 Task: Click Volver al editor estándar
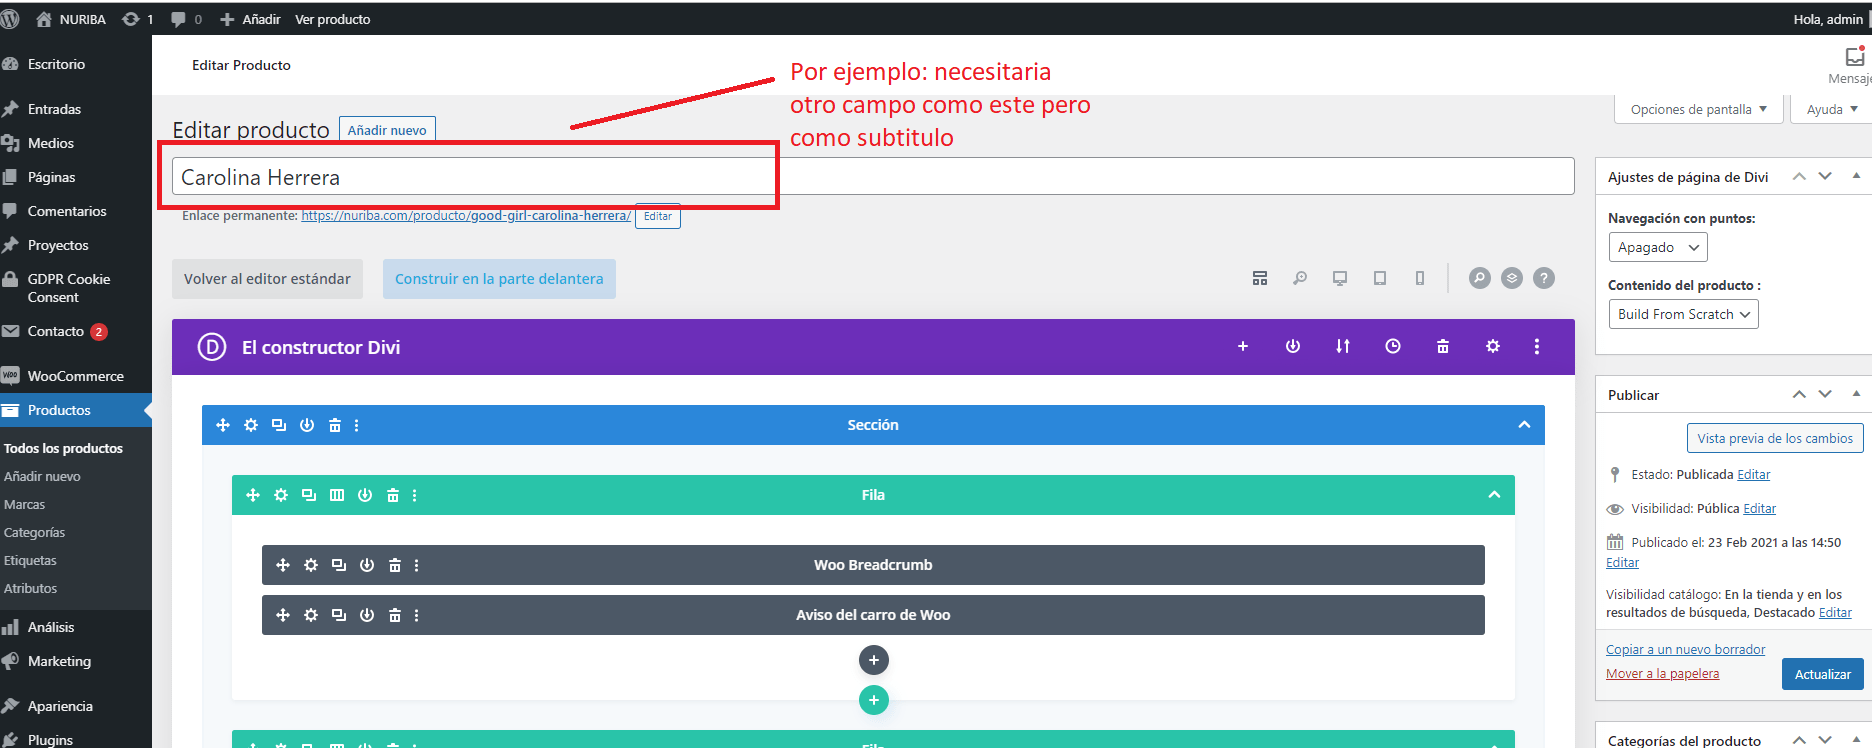(x=267, y=279)
